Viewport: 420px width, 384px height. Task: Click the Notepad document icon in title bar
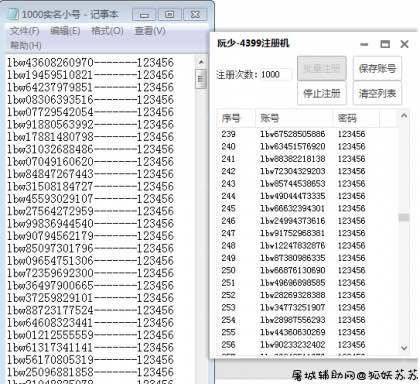click(12, 14)
